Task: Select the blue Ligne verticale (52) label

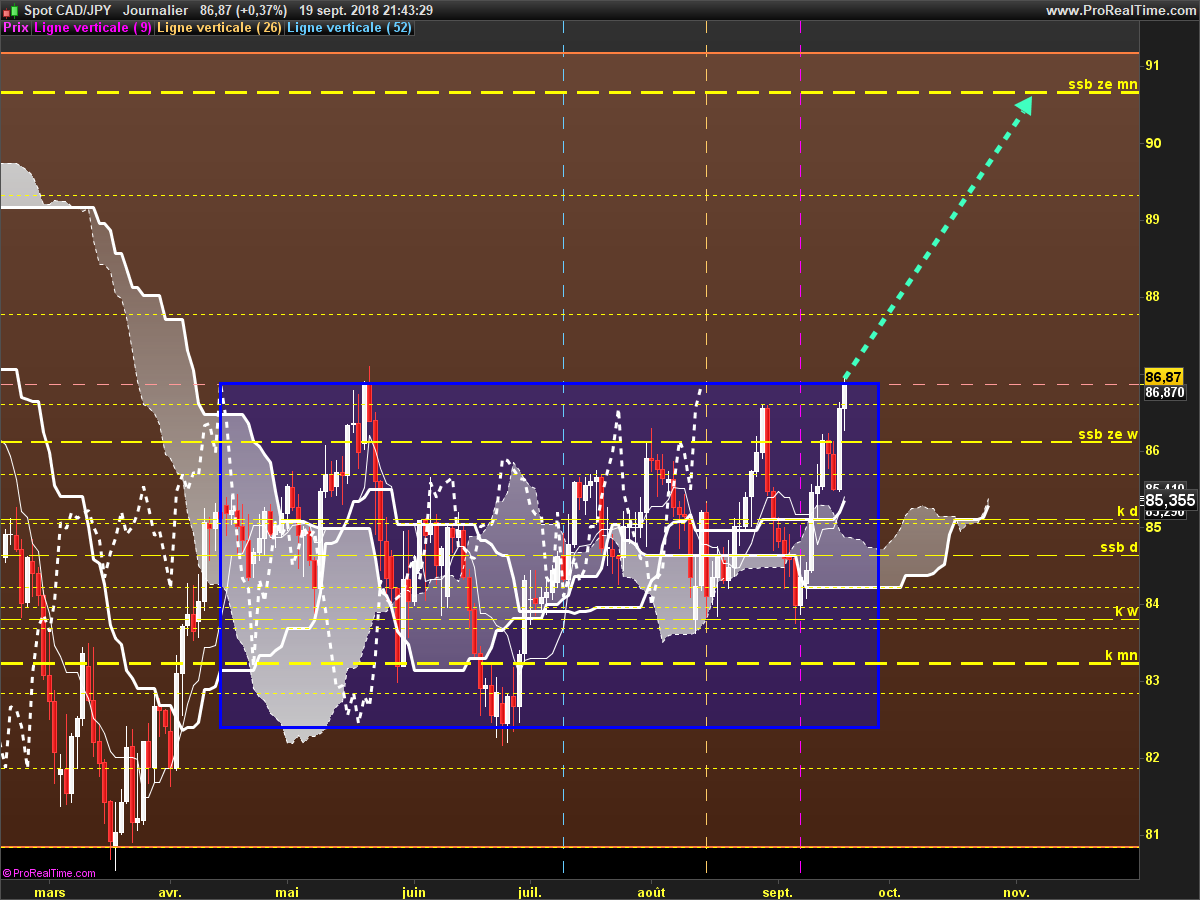Action: [x=349, y=28]
